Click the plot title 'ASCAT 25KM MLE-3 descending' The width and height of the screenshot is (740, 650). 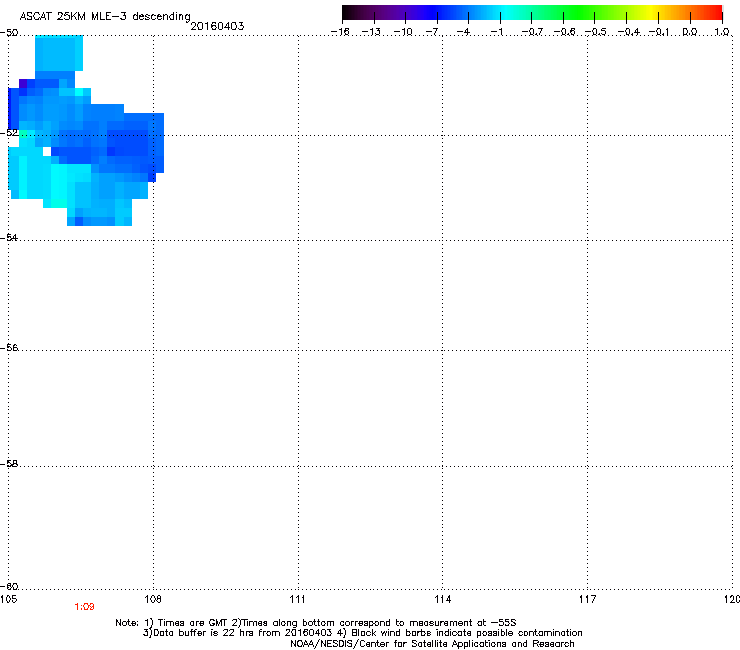click(105, 16)
